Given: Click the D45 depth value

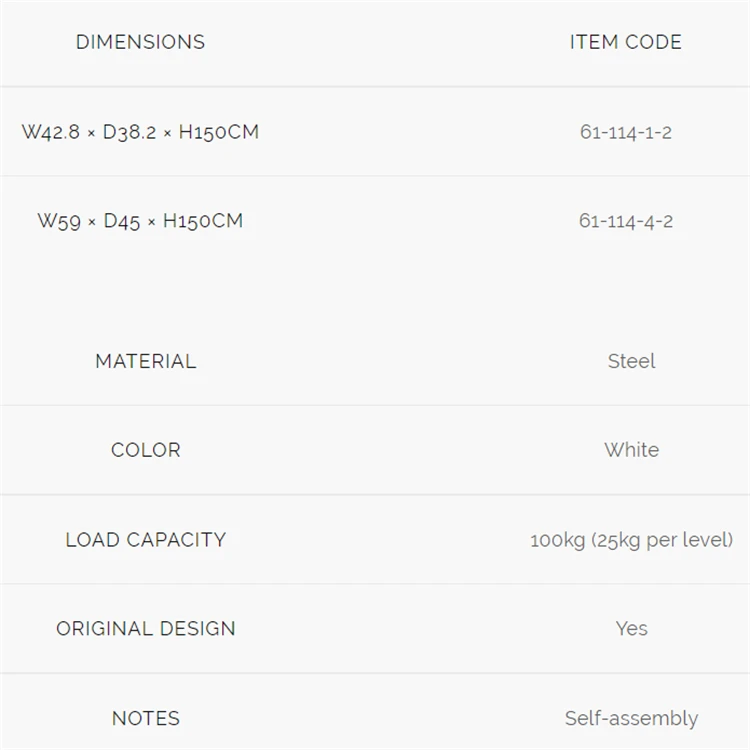Looking at the screenshot, I should coord(121,221).
